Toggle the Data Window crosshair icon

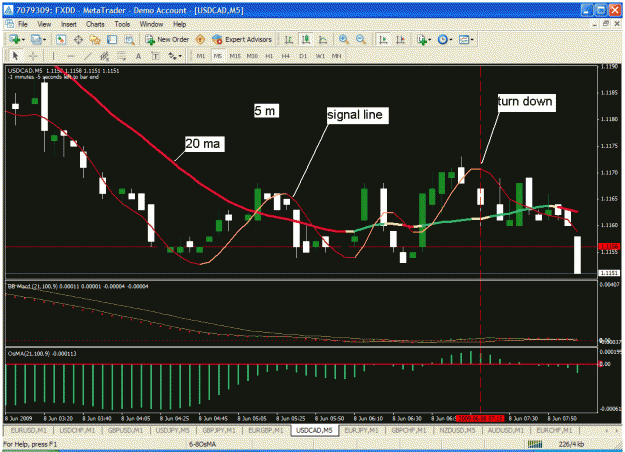[x=78, y=39]
